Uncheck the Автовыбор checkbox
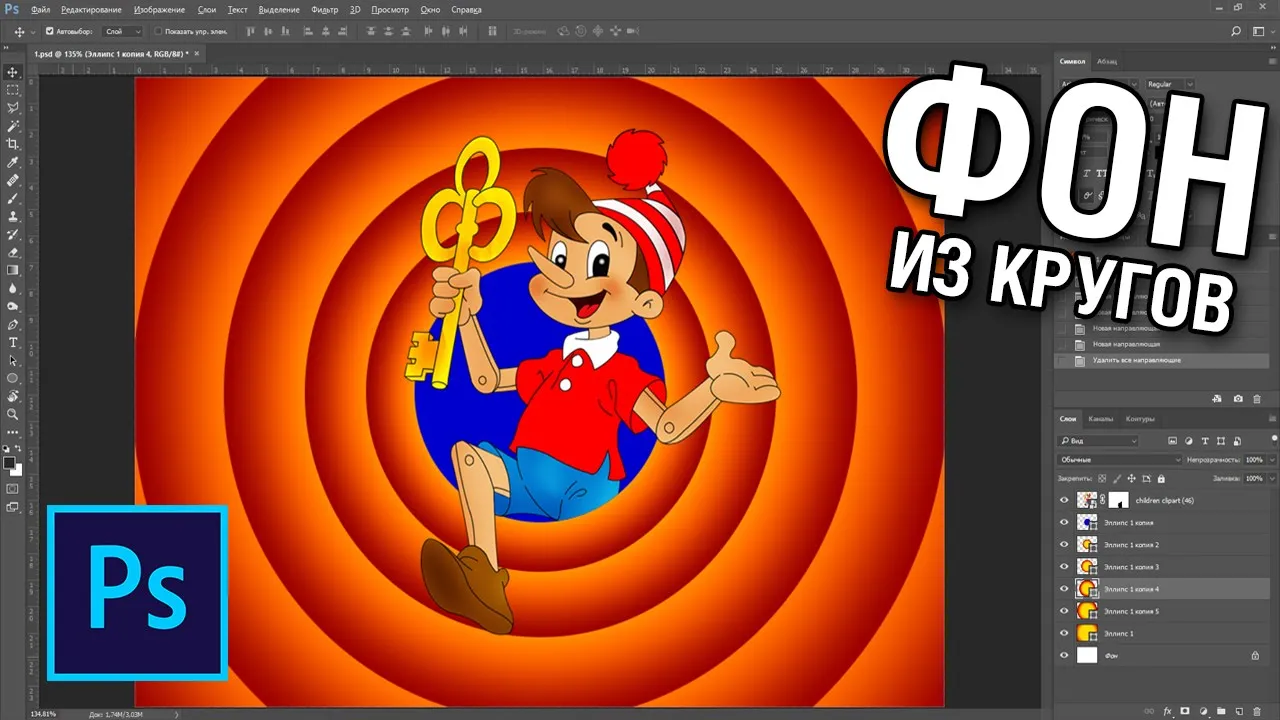 pyautogui.click(x=50, y=31)
